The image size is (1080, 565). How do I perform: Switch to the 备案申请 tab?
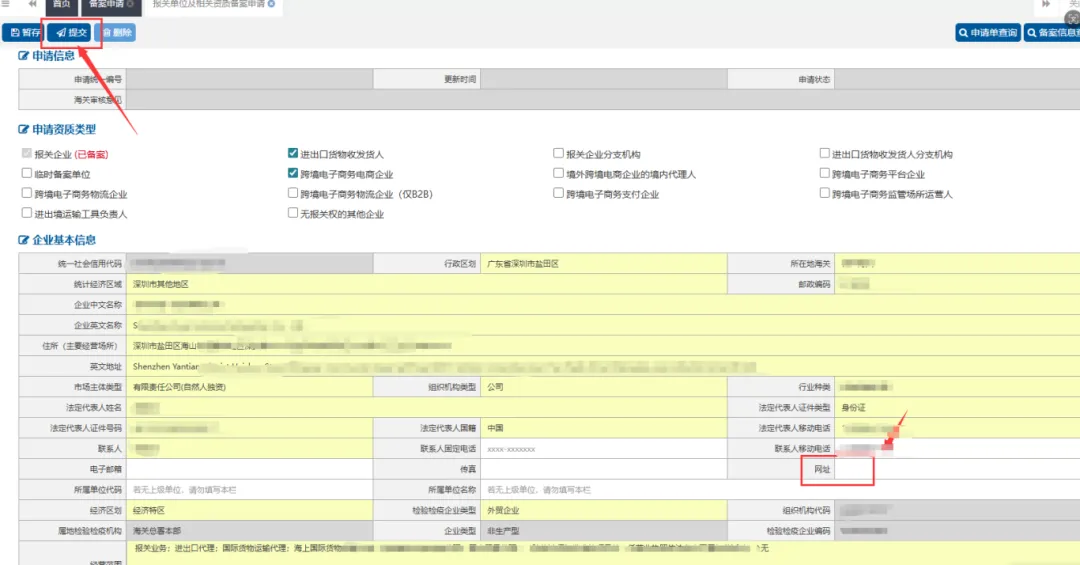[x=105, y=5]
